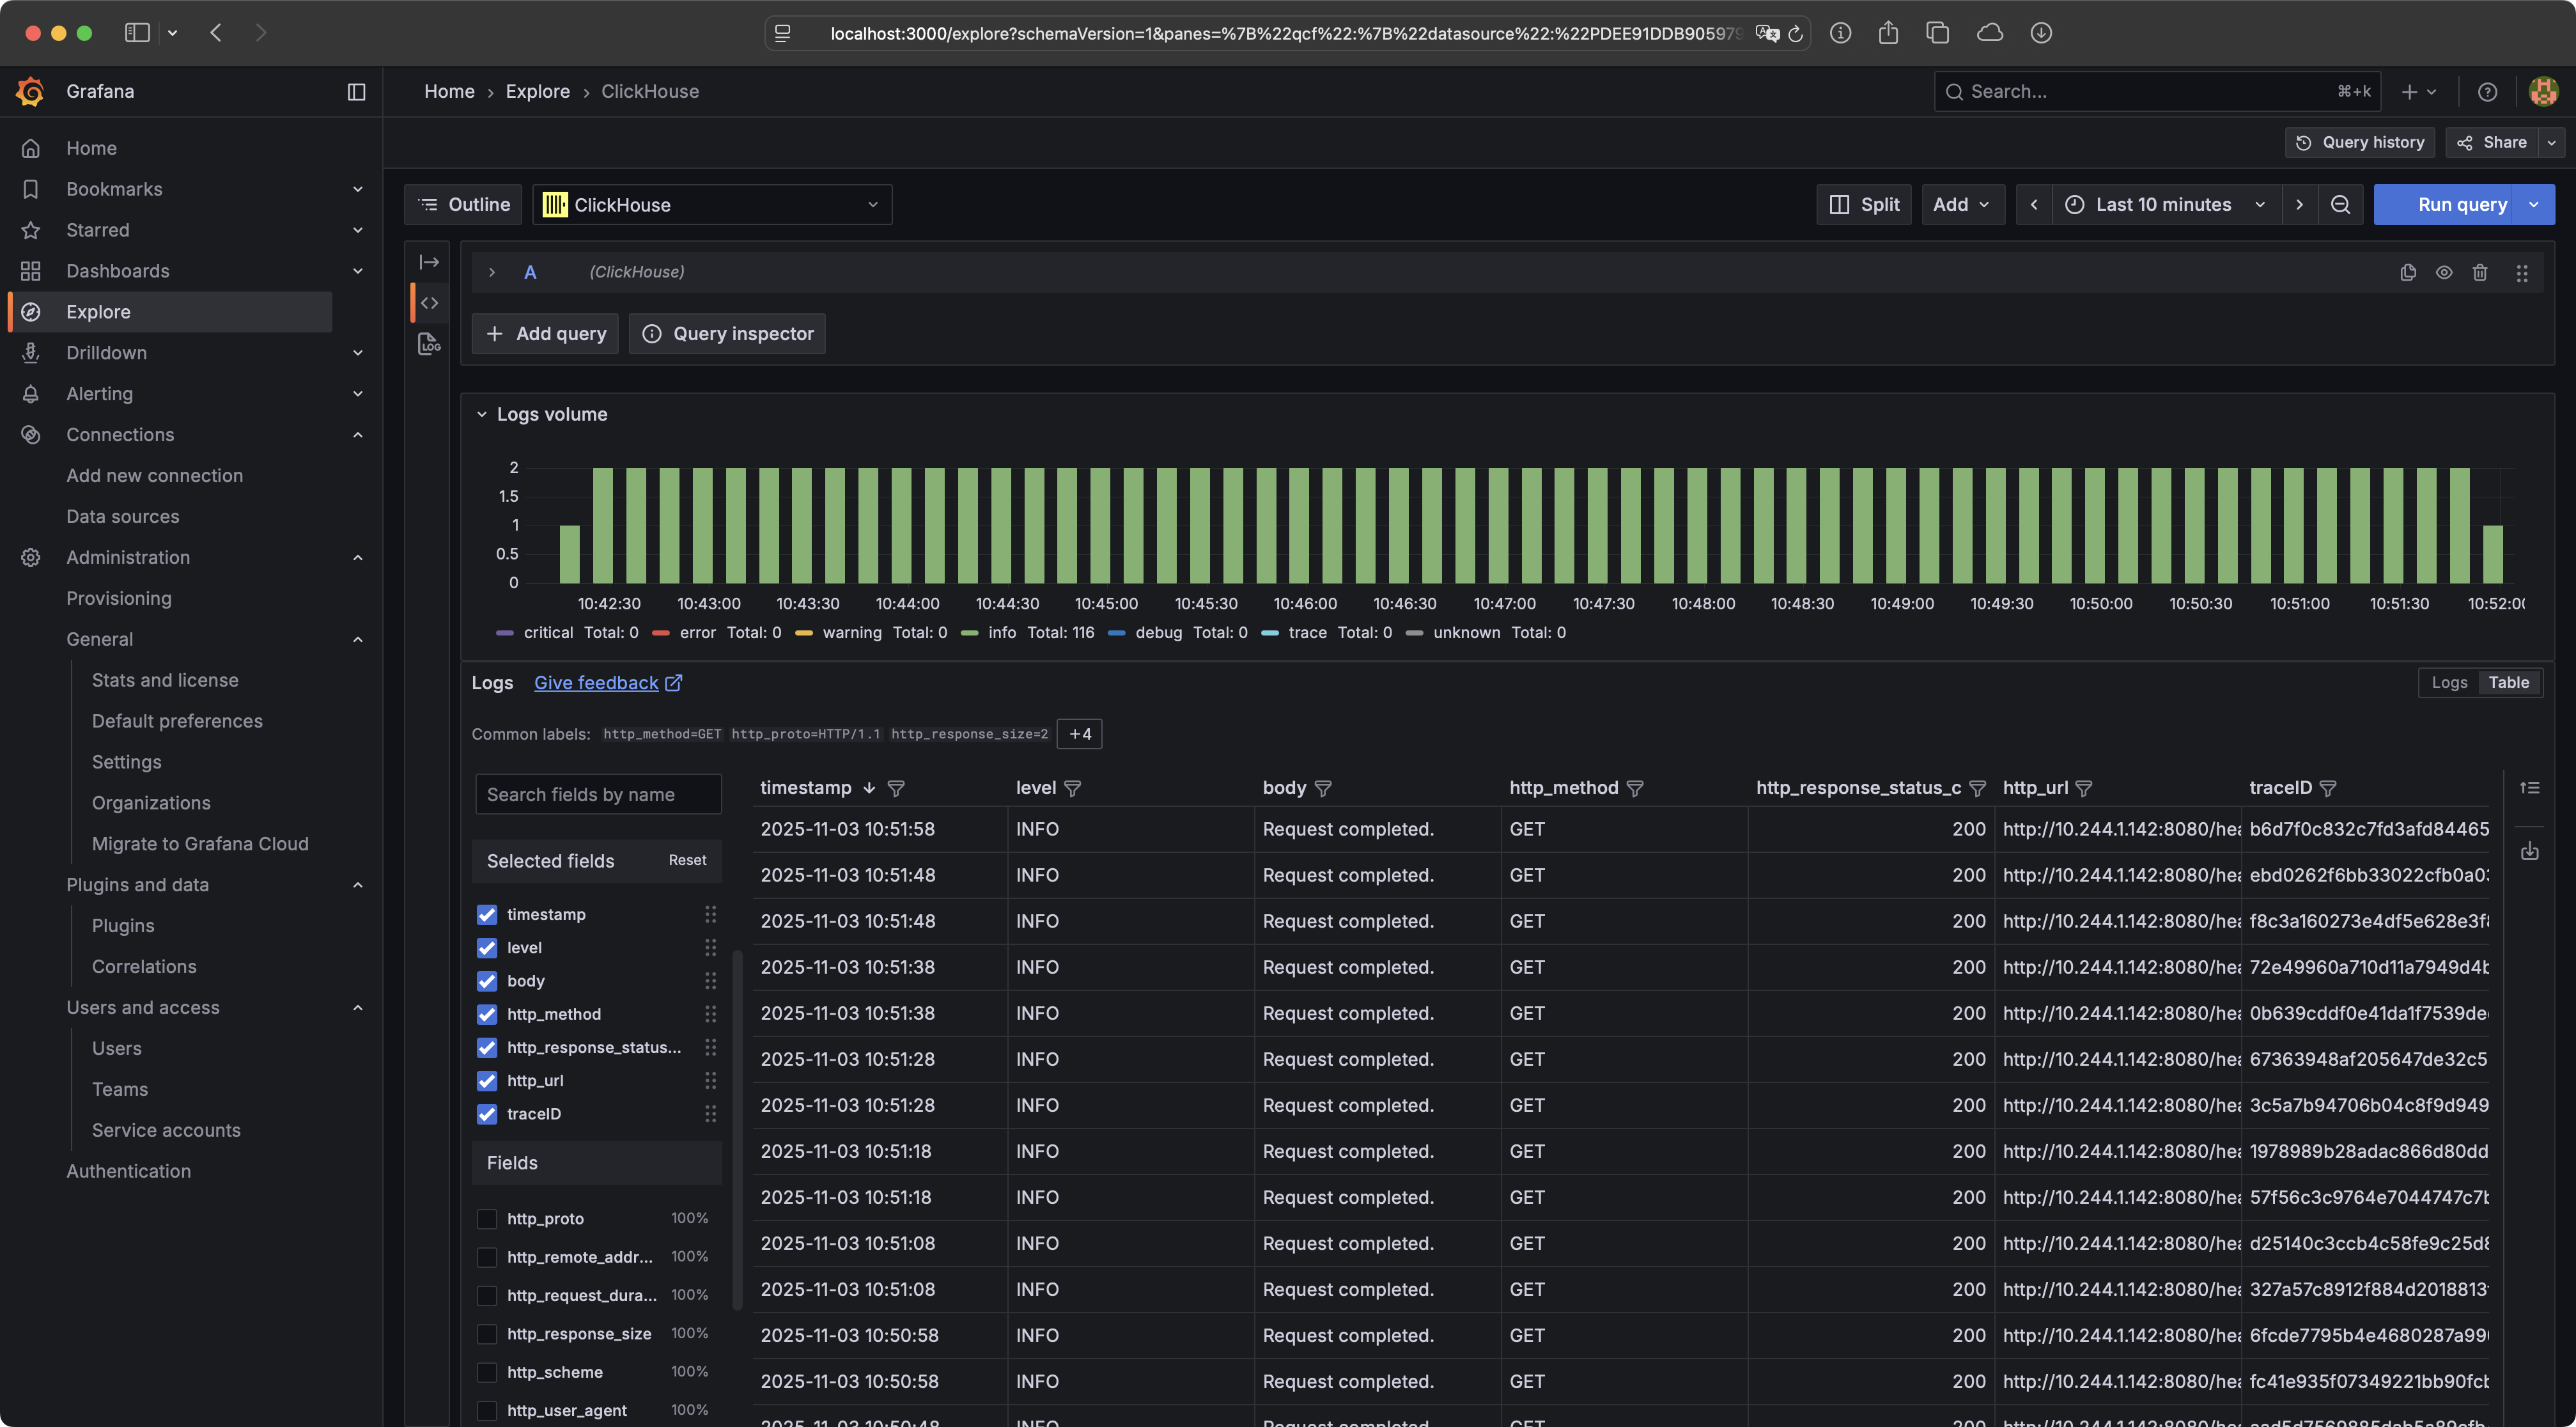Viewport: 2576px width, 1427px height.
Task: Collapse the Logs volume panel
Action: [x=482, y=414]
